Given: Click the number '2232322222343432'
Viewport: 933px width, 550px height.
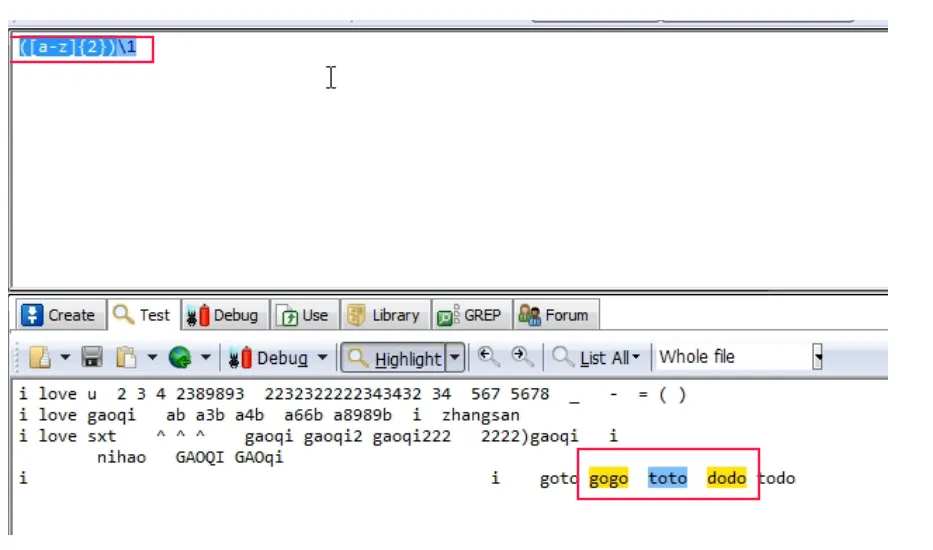Looking at the screenshot, I should (343, 394).
